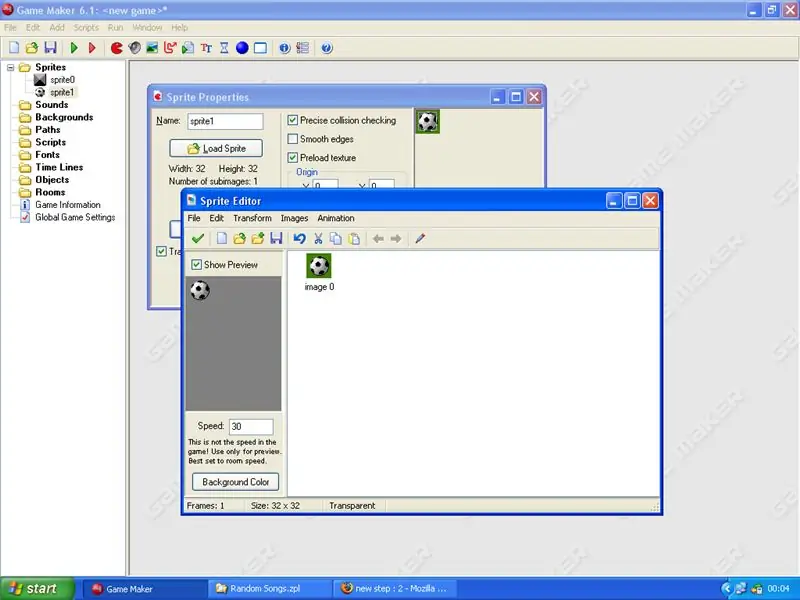
Task: Move image right with right arrow icon
Action: 396,238
